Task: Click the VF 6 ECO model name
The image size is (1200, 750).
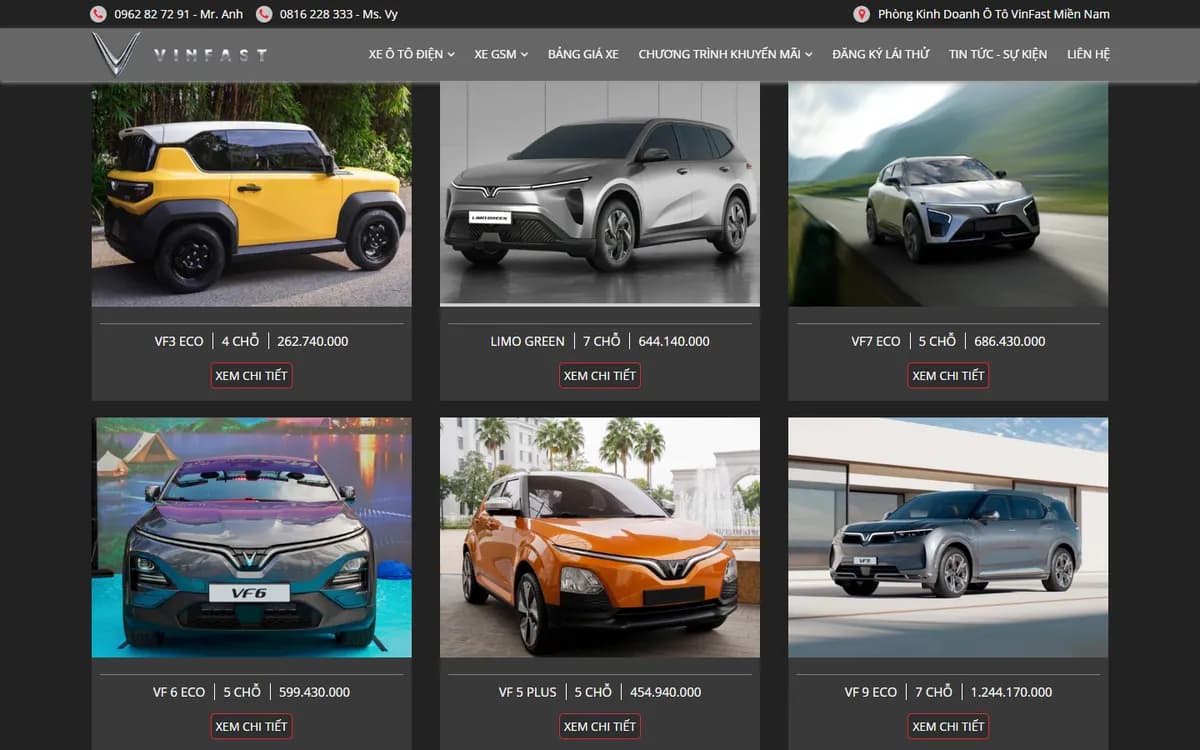Action: click(179, 692)
